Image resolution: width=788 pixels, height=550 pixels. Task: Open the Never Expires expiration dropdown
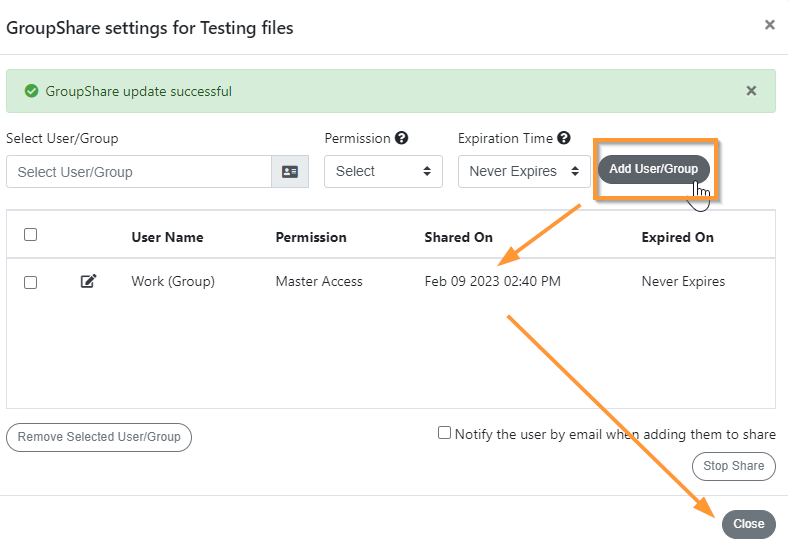524,171
